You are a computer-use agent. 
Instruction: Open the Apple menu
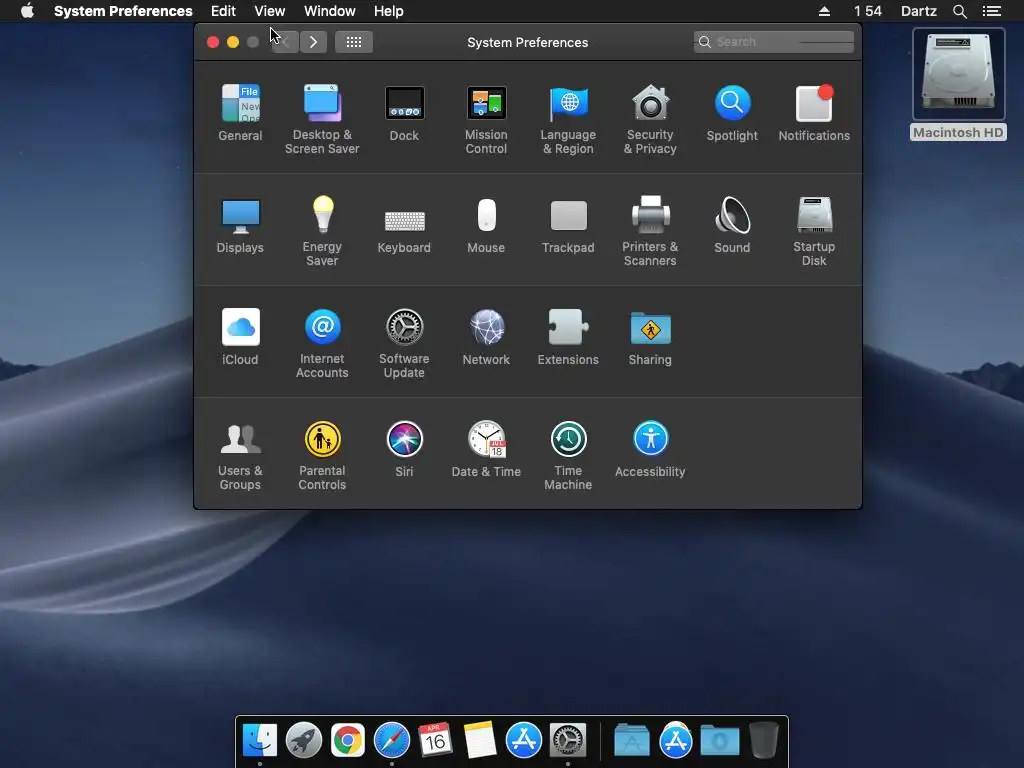[x=27, y=11]
